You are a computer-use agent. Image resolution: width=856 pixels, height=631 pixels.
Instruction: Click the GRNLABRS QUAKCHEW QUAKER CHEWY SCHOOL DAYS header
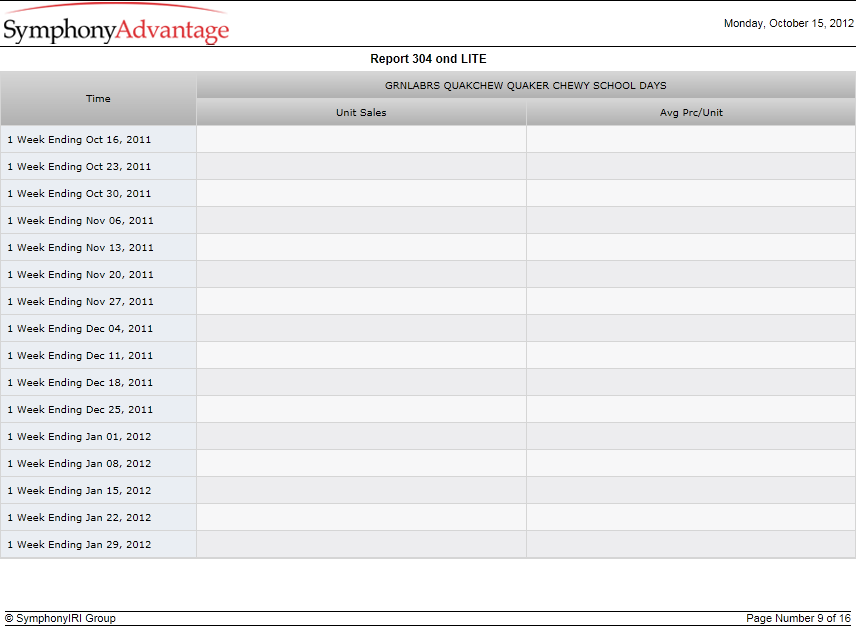[526, 86]
